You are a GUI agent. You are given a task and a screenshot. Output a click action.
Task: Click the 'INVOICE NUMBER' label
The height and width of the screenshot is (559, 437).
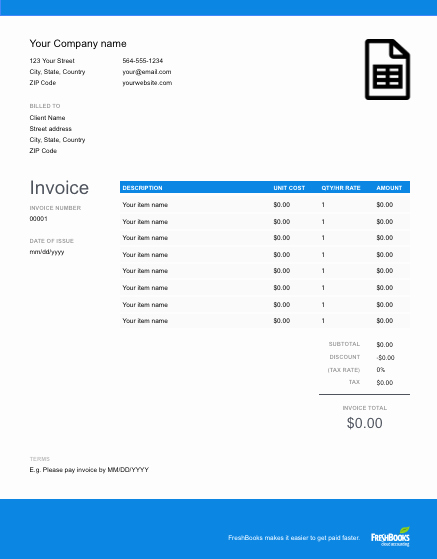[55, 208]
